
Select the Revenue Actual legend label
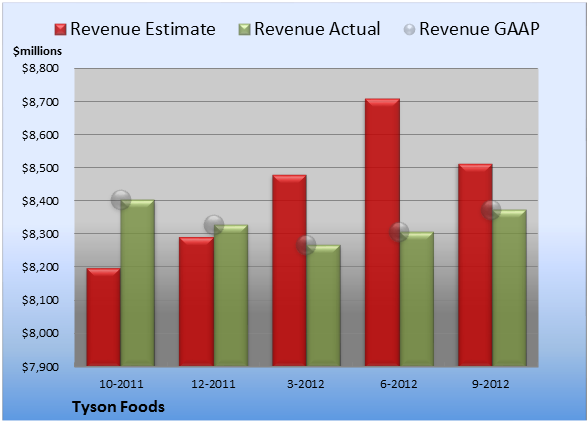[x=317, y=29]
